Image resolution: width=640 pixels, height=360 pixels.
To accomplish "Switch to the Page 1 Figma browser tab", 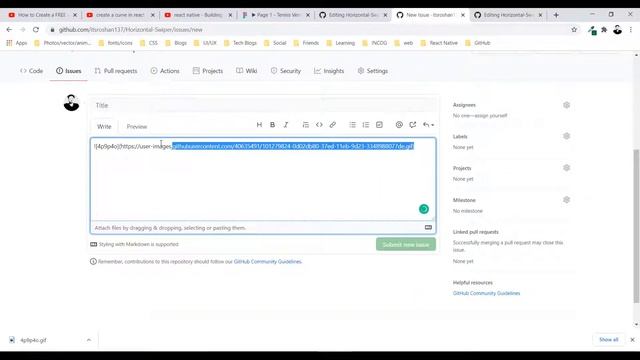I will 276,15.
